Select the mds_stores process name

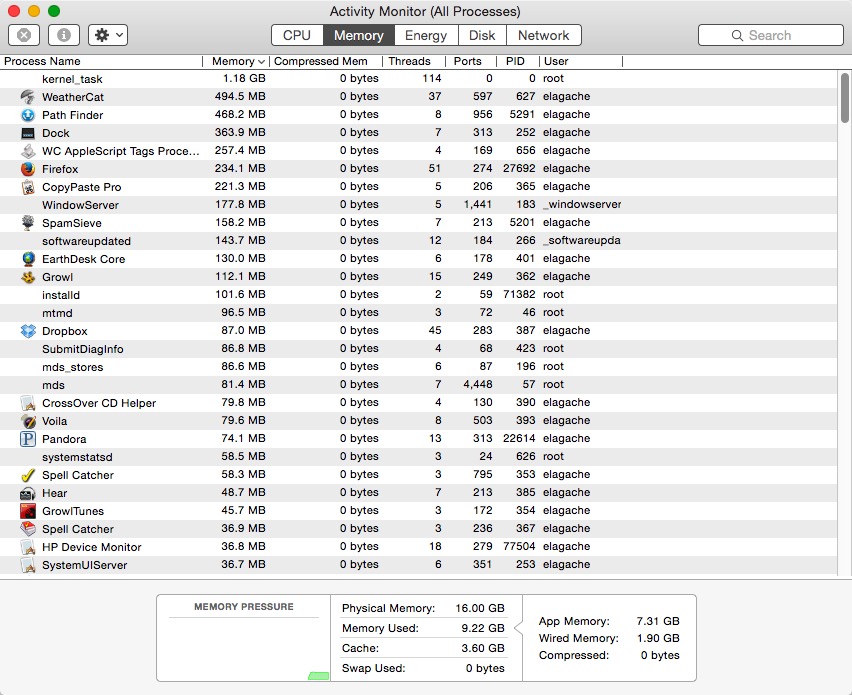coord(72,367)
